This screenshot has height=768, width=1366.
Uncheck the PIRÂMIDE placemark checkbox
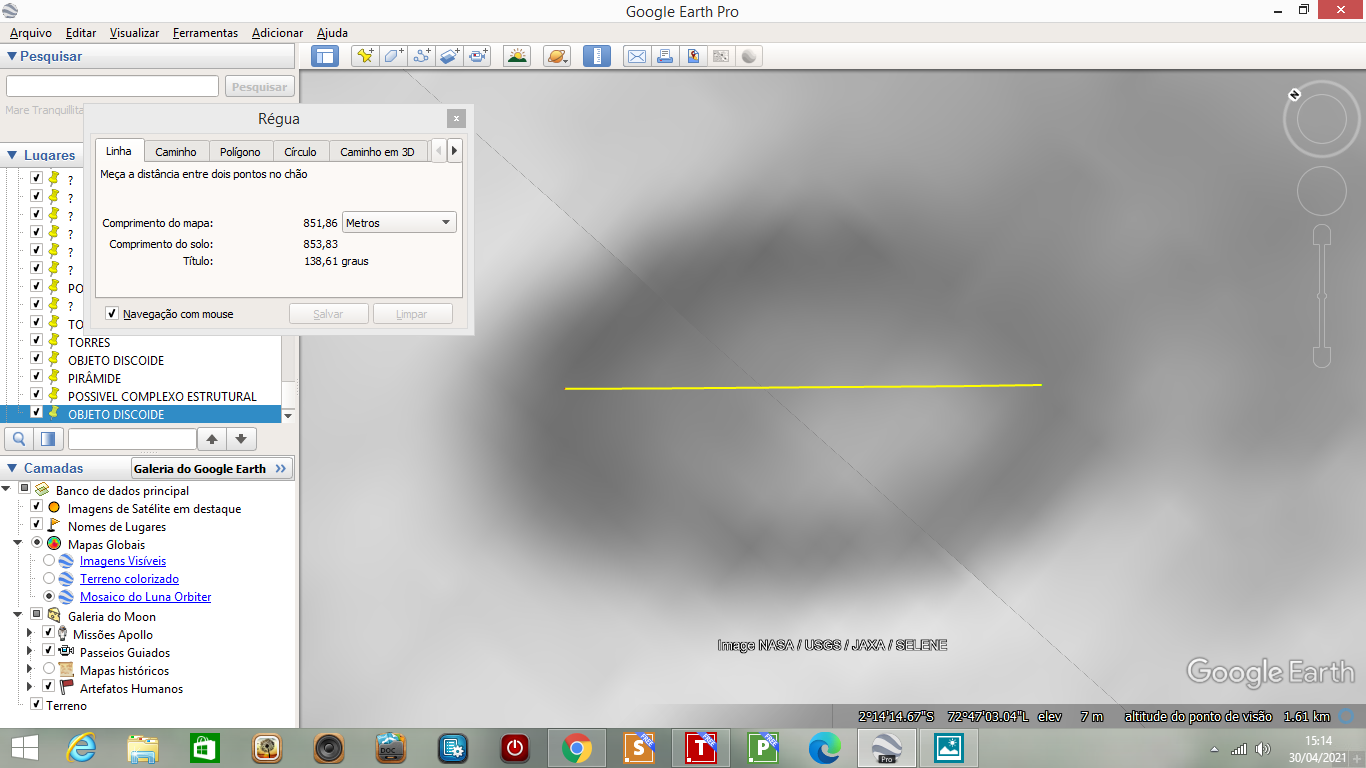click(36, 377)
